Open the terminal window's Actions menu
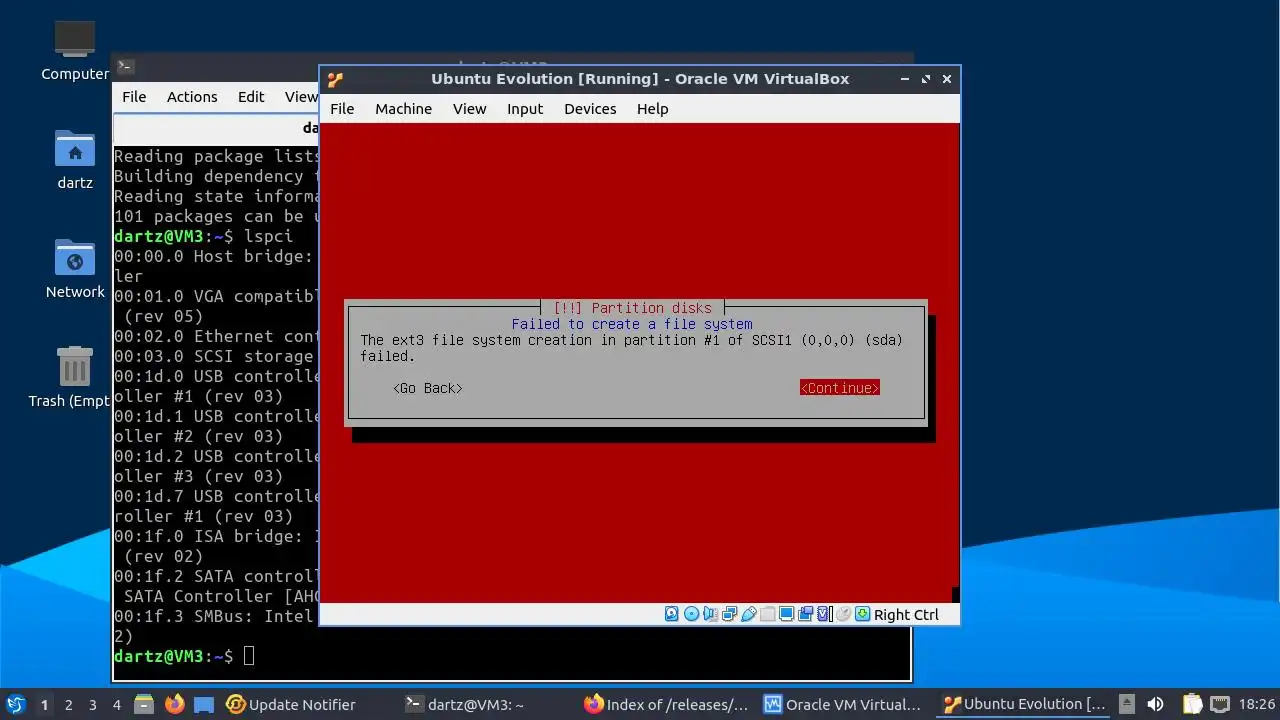The image size is (1280, 720). [x=192, y=97]
